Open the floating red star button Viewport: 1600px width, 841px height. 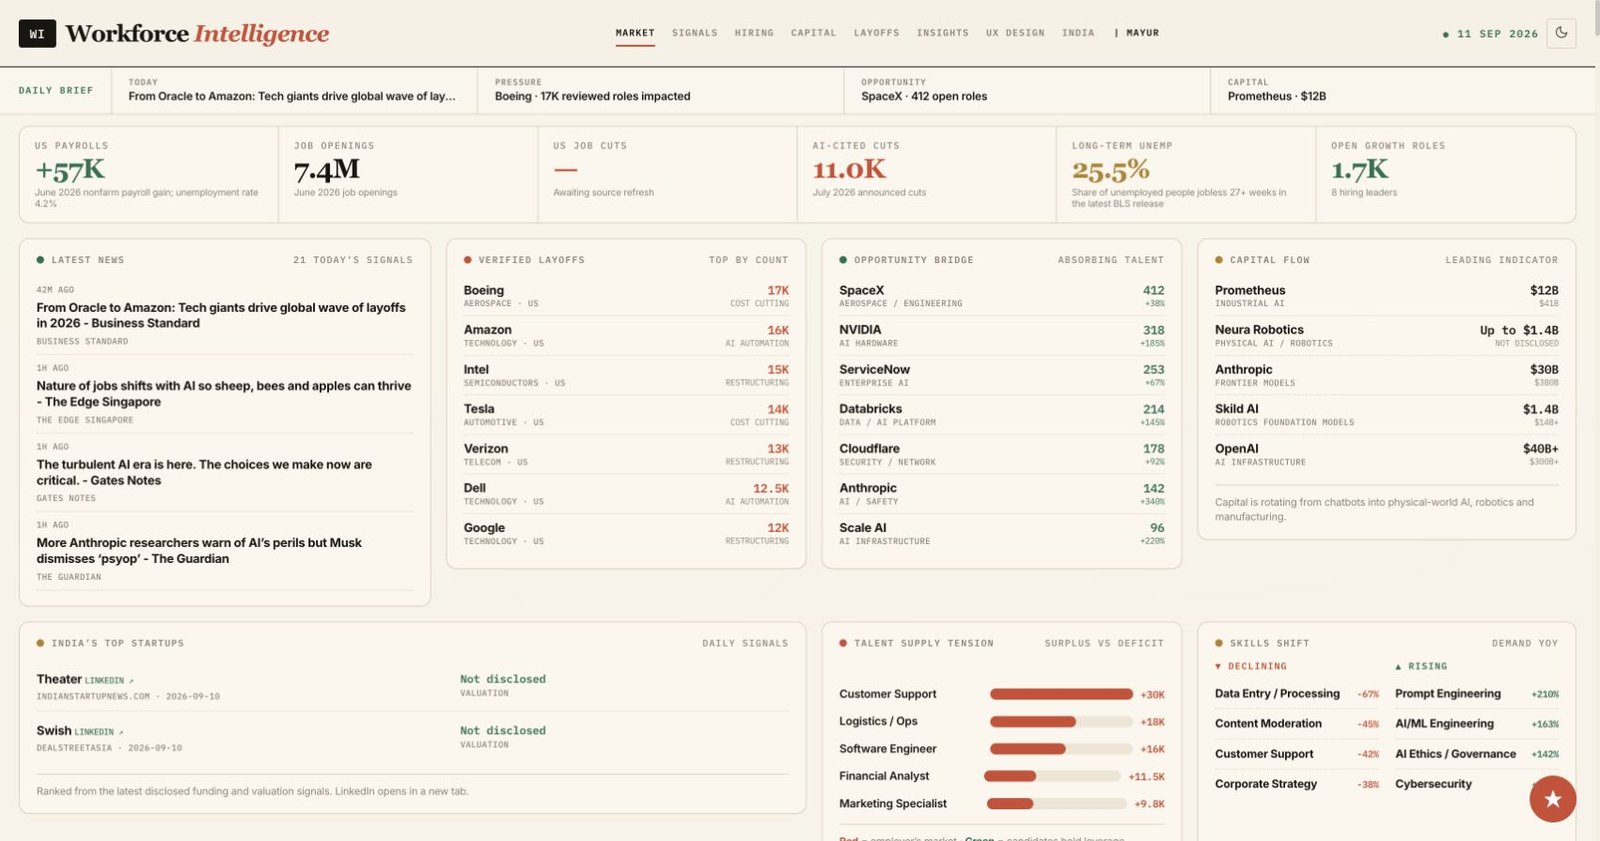point(1552,798)
